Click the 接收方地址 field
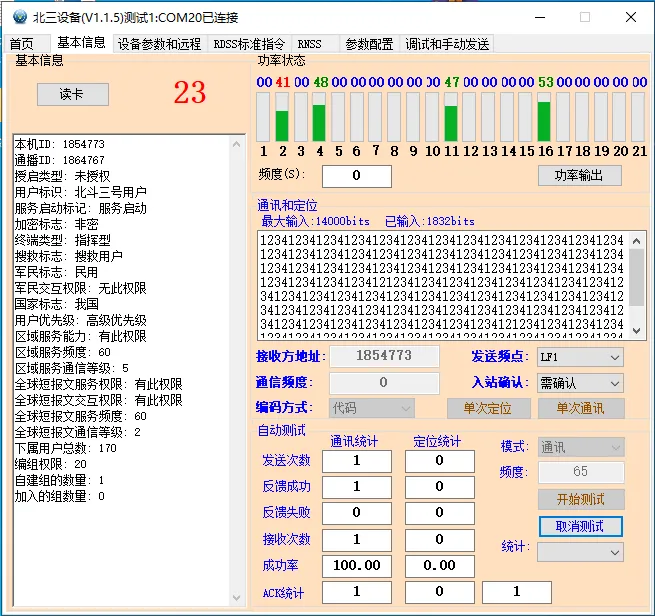Screen dimensions: 655x616 pos(384,356)
